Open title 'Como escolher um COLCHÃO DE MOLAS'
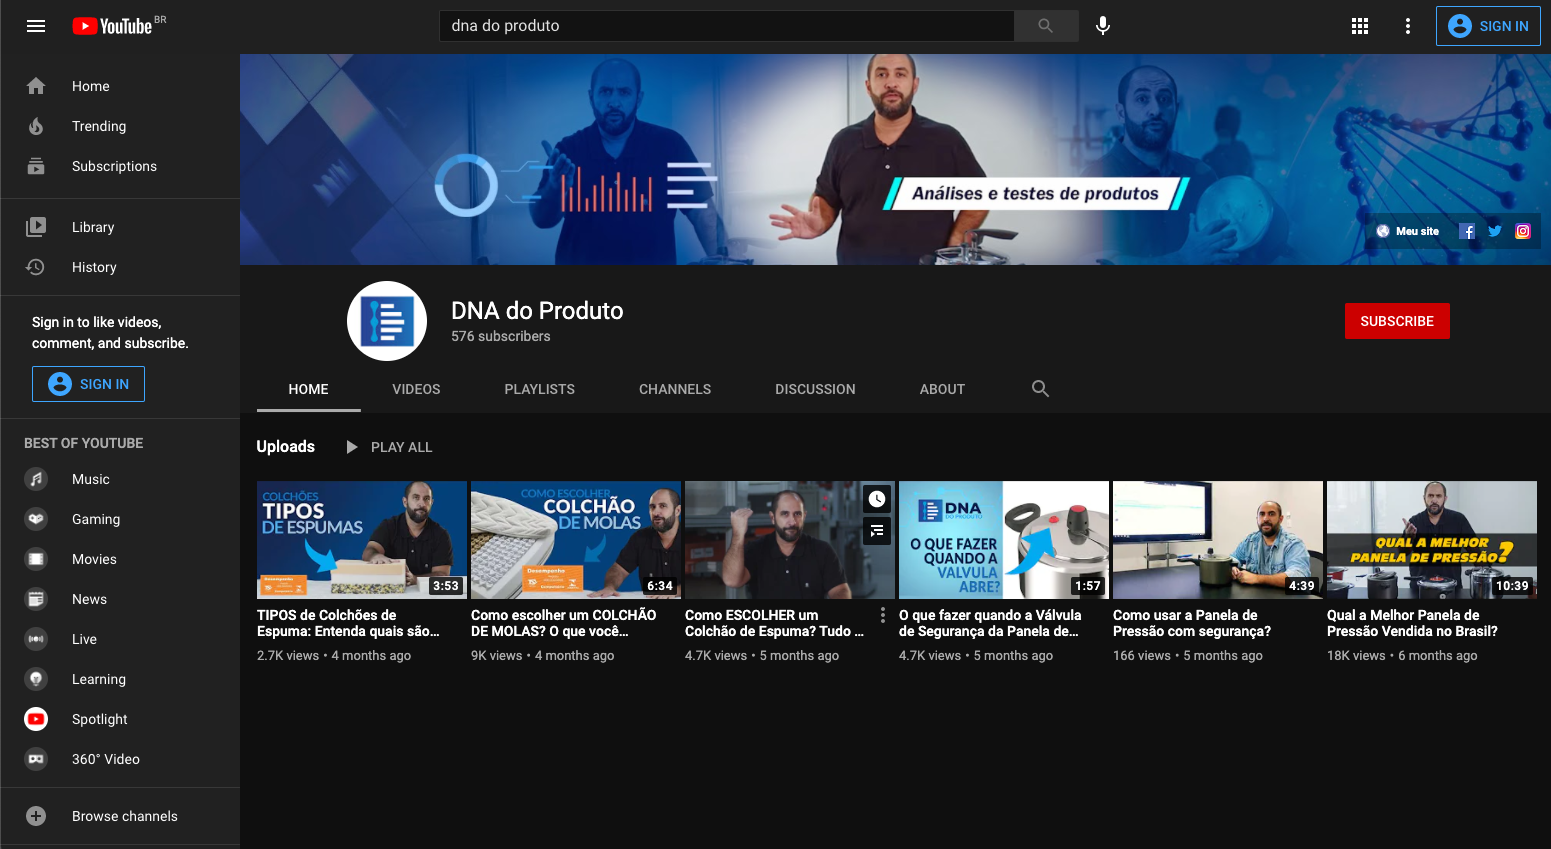 coord(564,623)
